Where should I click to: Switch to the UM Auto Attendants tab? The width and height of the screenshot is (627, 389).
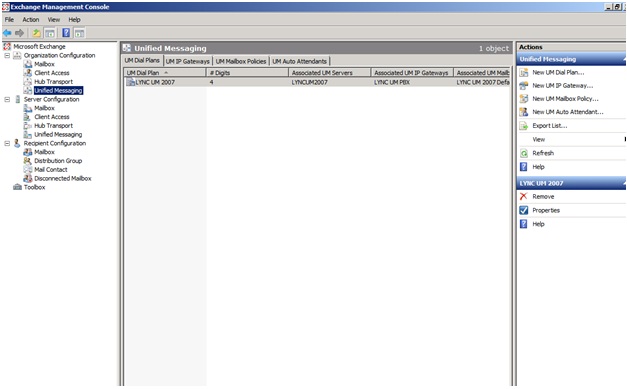pyautogui.click(x=300, y=61)
